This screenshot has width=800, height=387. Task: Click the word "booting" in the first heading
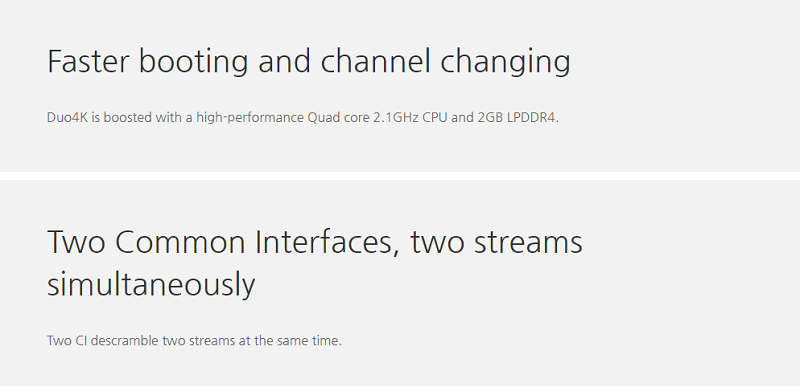coord(193,63)
